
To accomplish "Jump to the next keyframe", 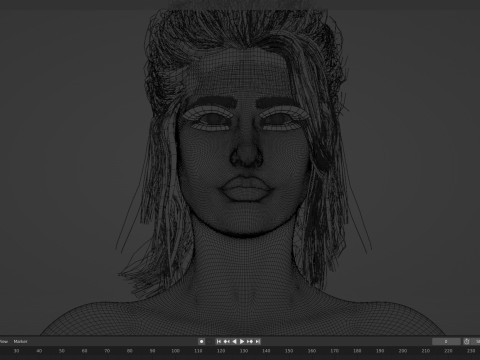I will [x=250, y=341].
